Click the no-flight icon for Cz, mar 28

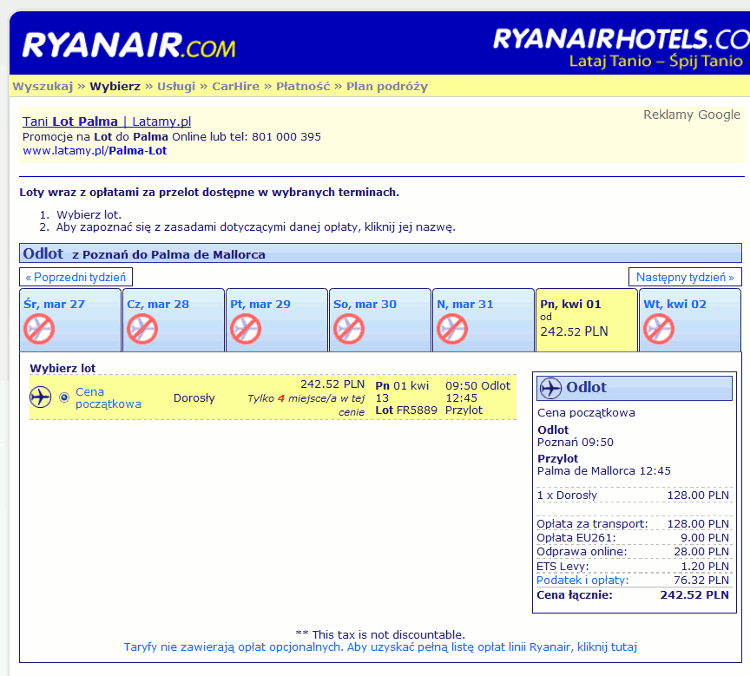[x=142, y=329]
